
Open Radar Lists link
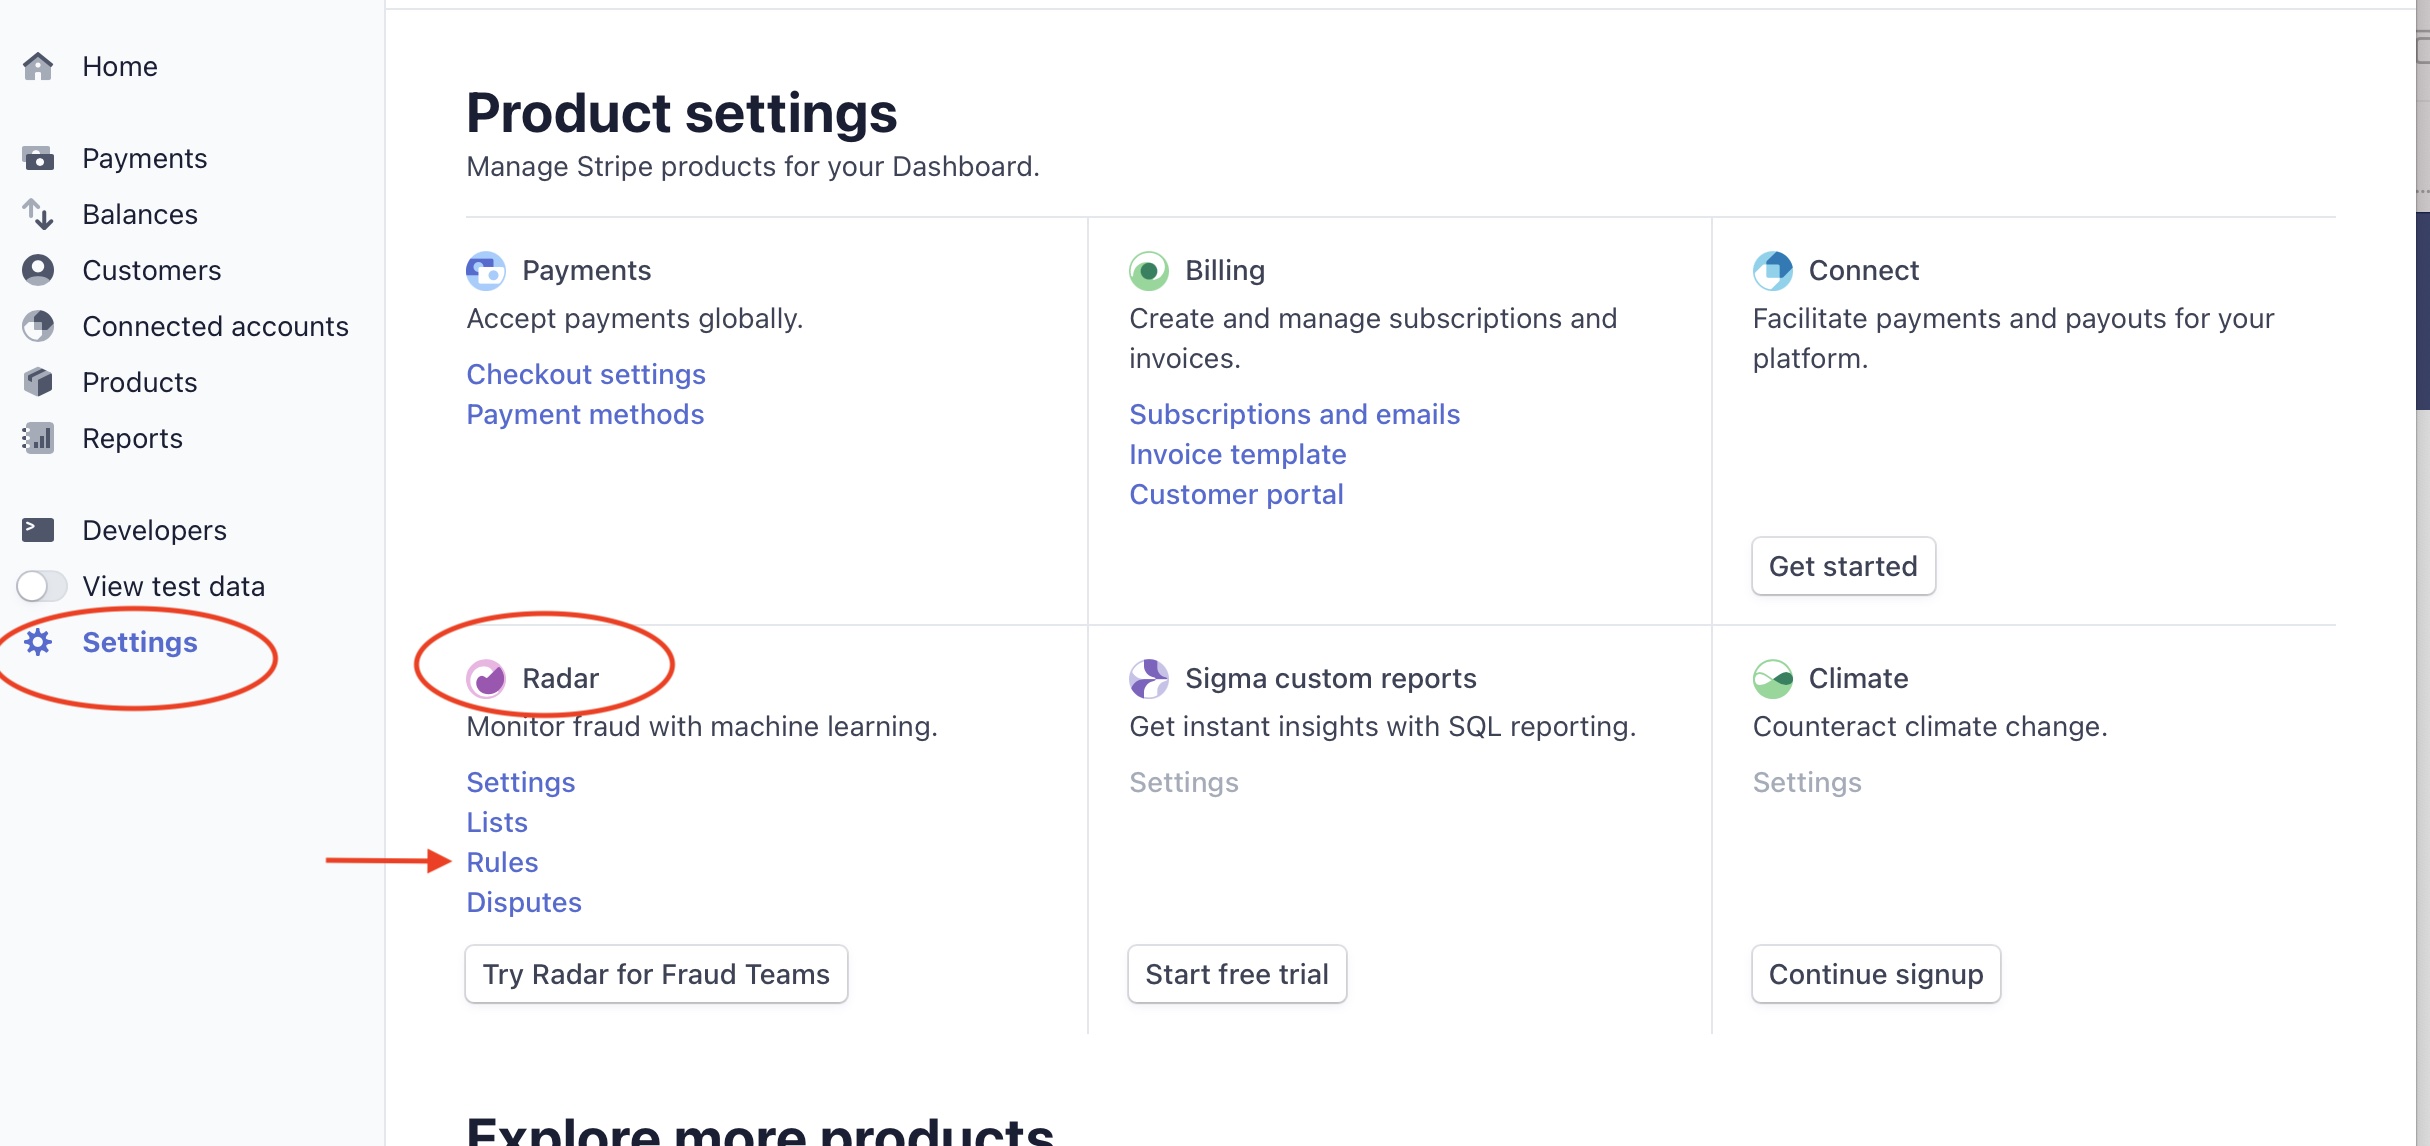[x=497, y=822]
